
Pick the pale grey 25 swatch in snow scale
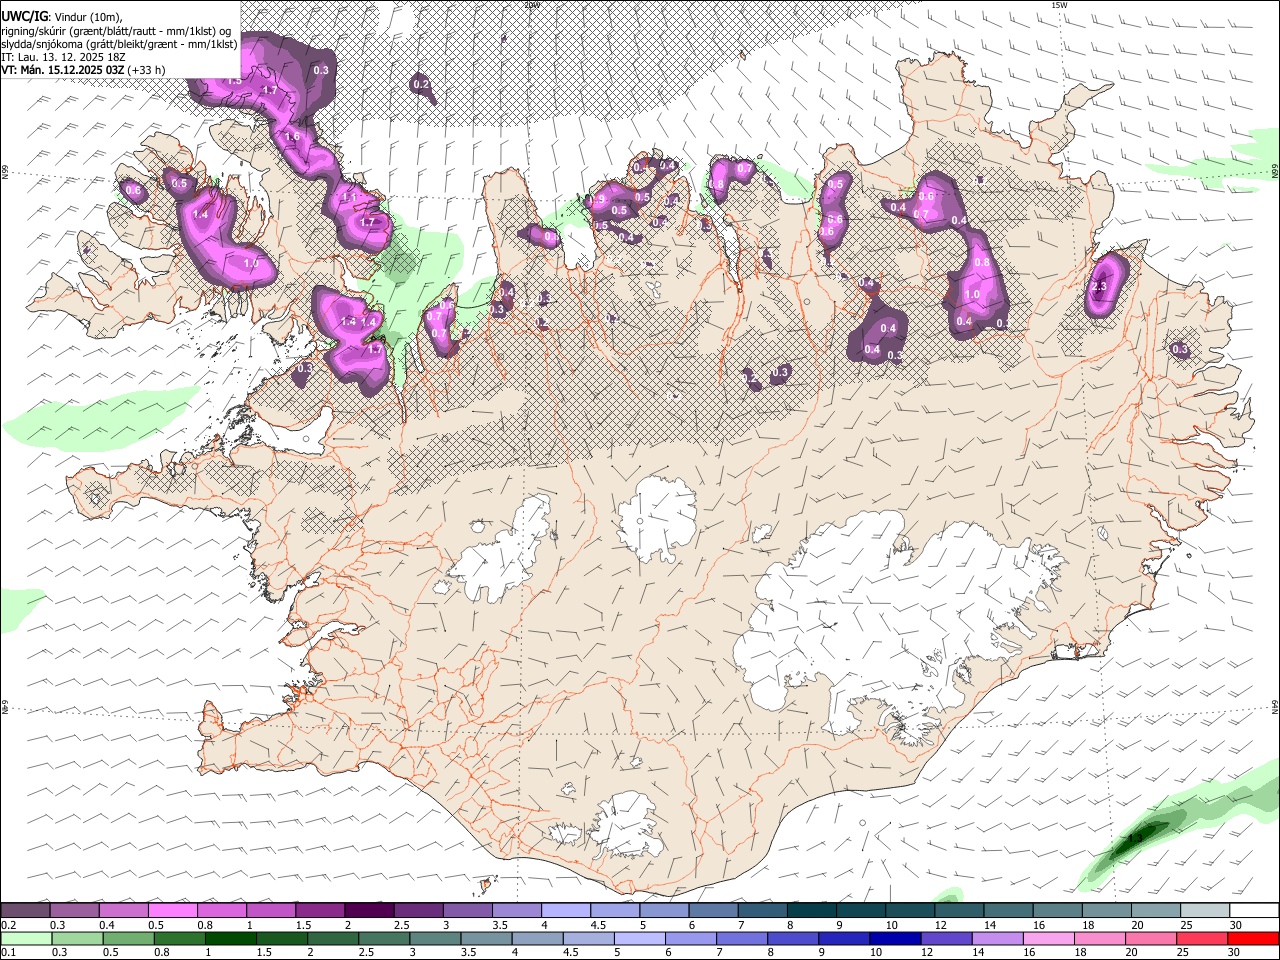tap(1204, 910)
